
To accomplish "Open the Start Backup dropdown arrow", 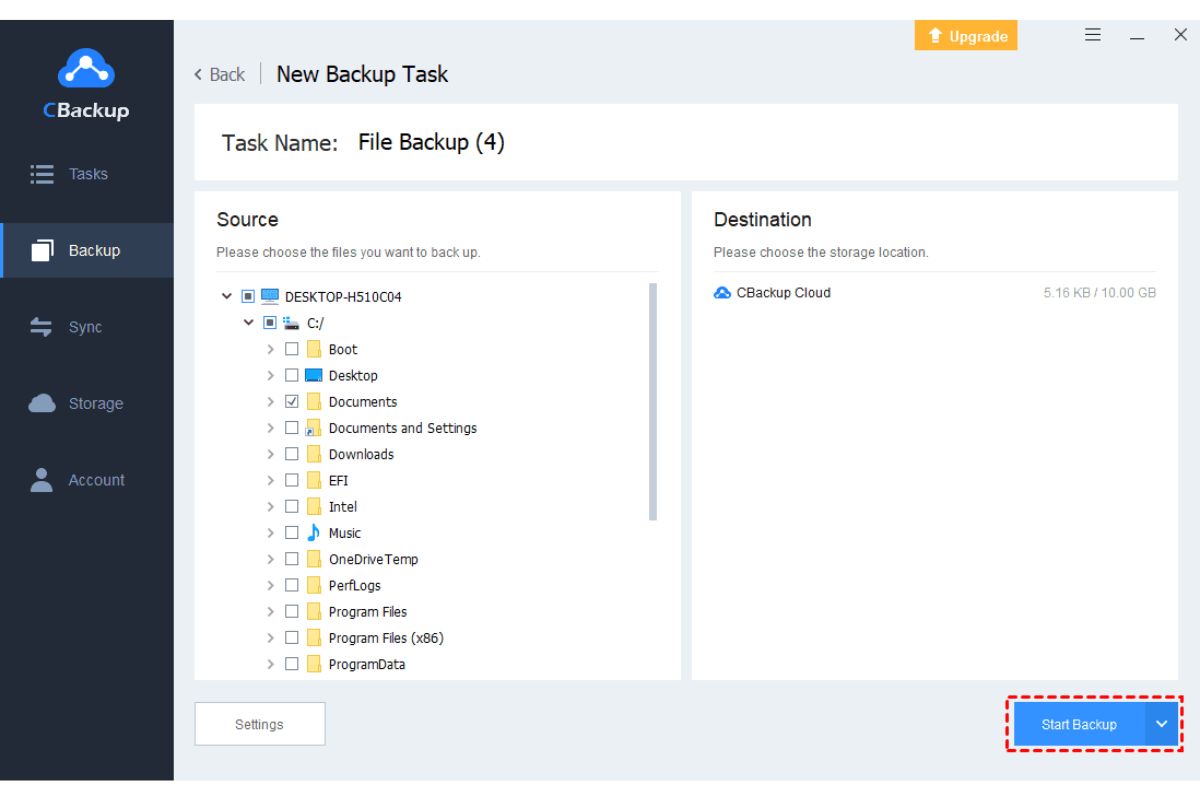I will [1161, 724].
